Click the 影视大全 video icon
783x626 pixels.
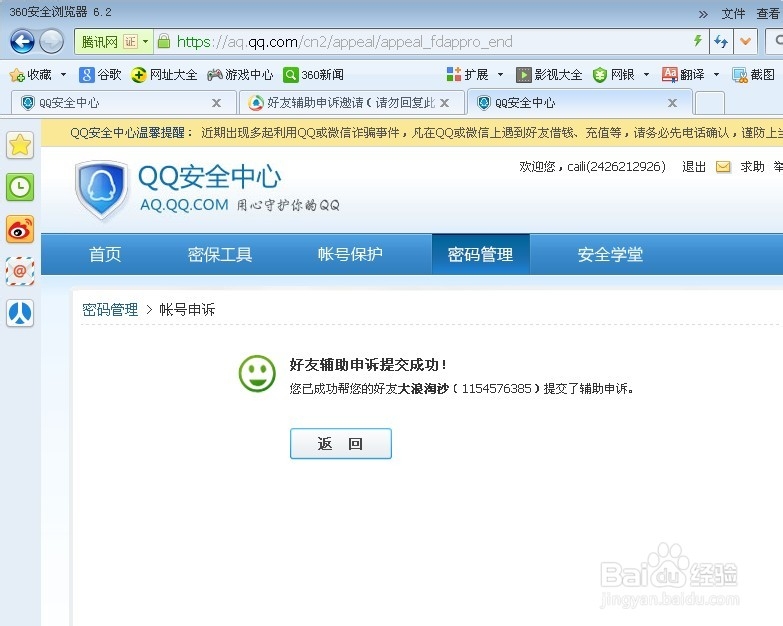click(523, 75)
